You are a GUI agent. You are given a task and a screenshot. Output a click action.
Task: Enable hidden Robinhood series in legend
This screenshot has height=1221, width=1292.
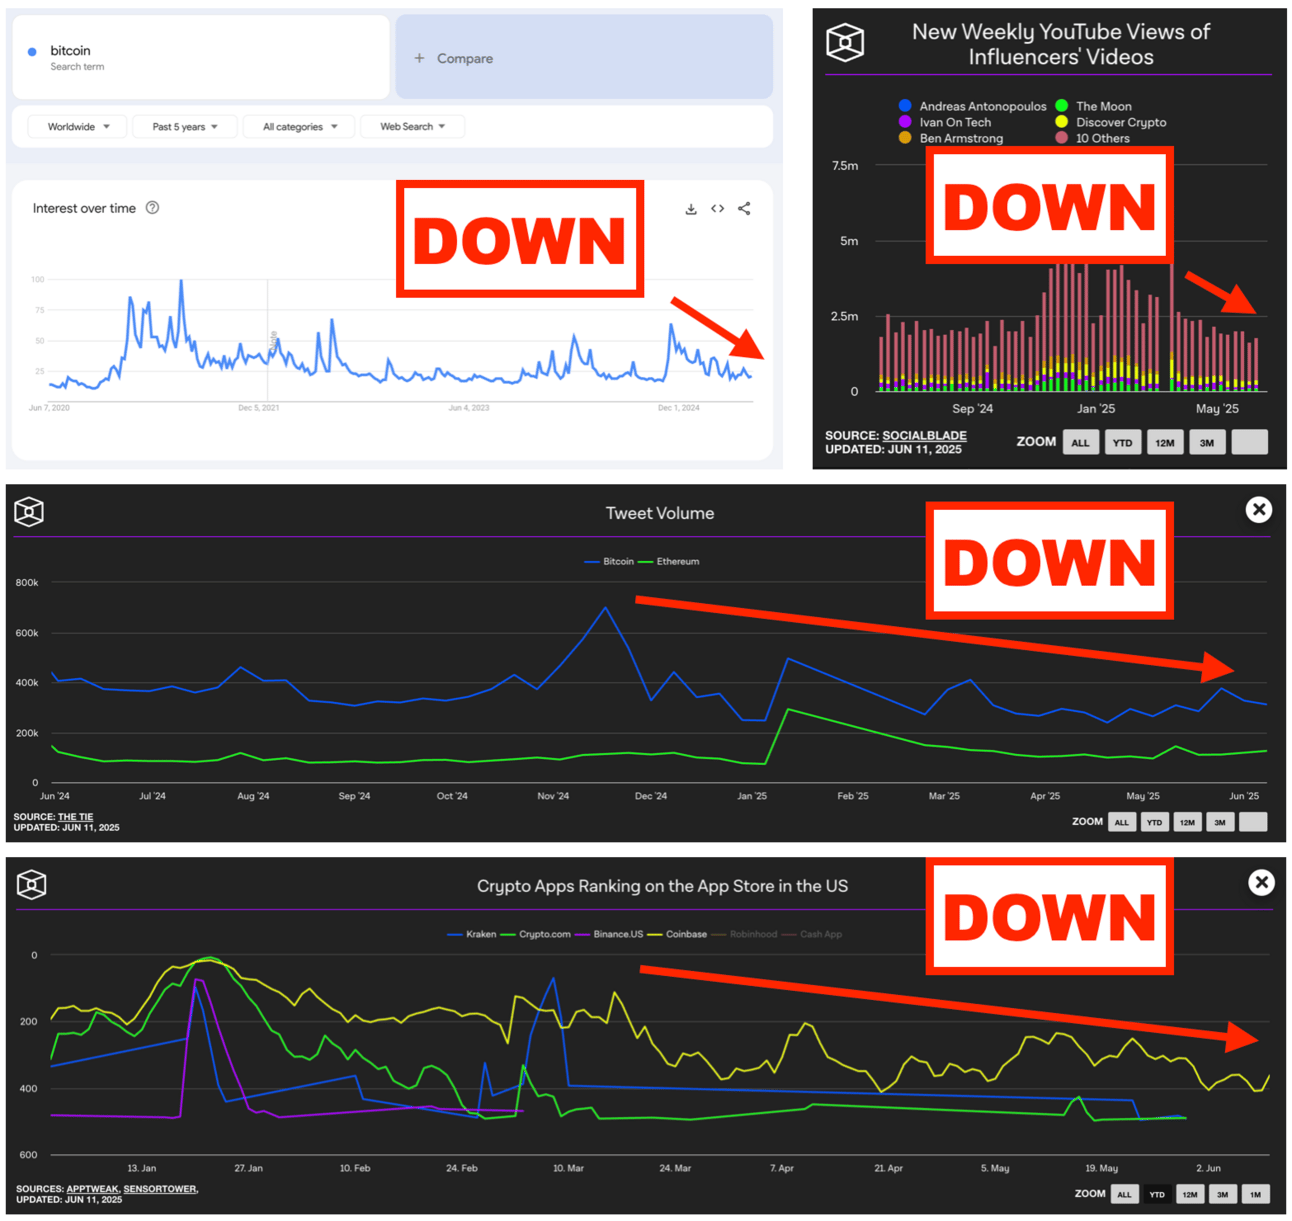[x=745, y=934]
